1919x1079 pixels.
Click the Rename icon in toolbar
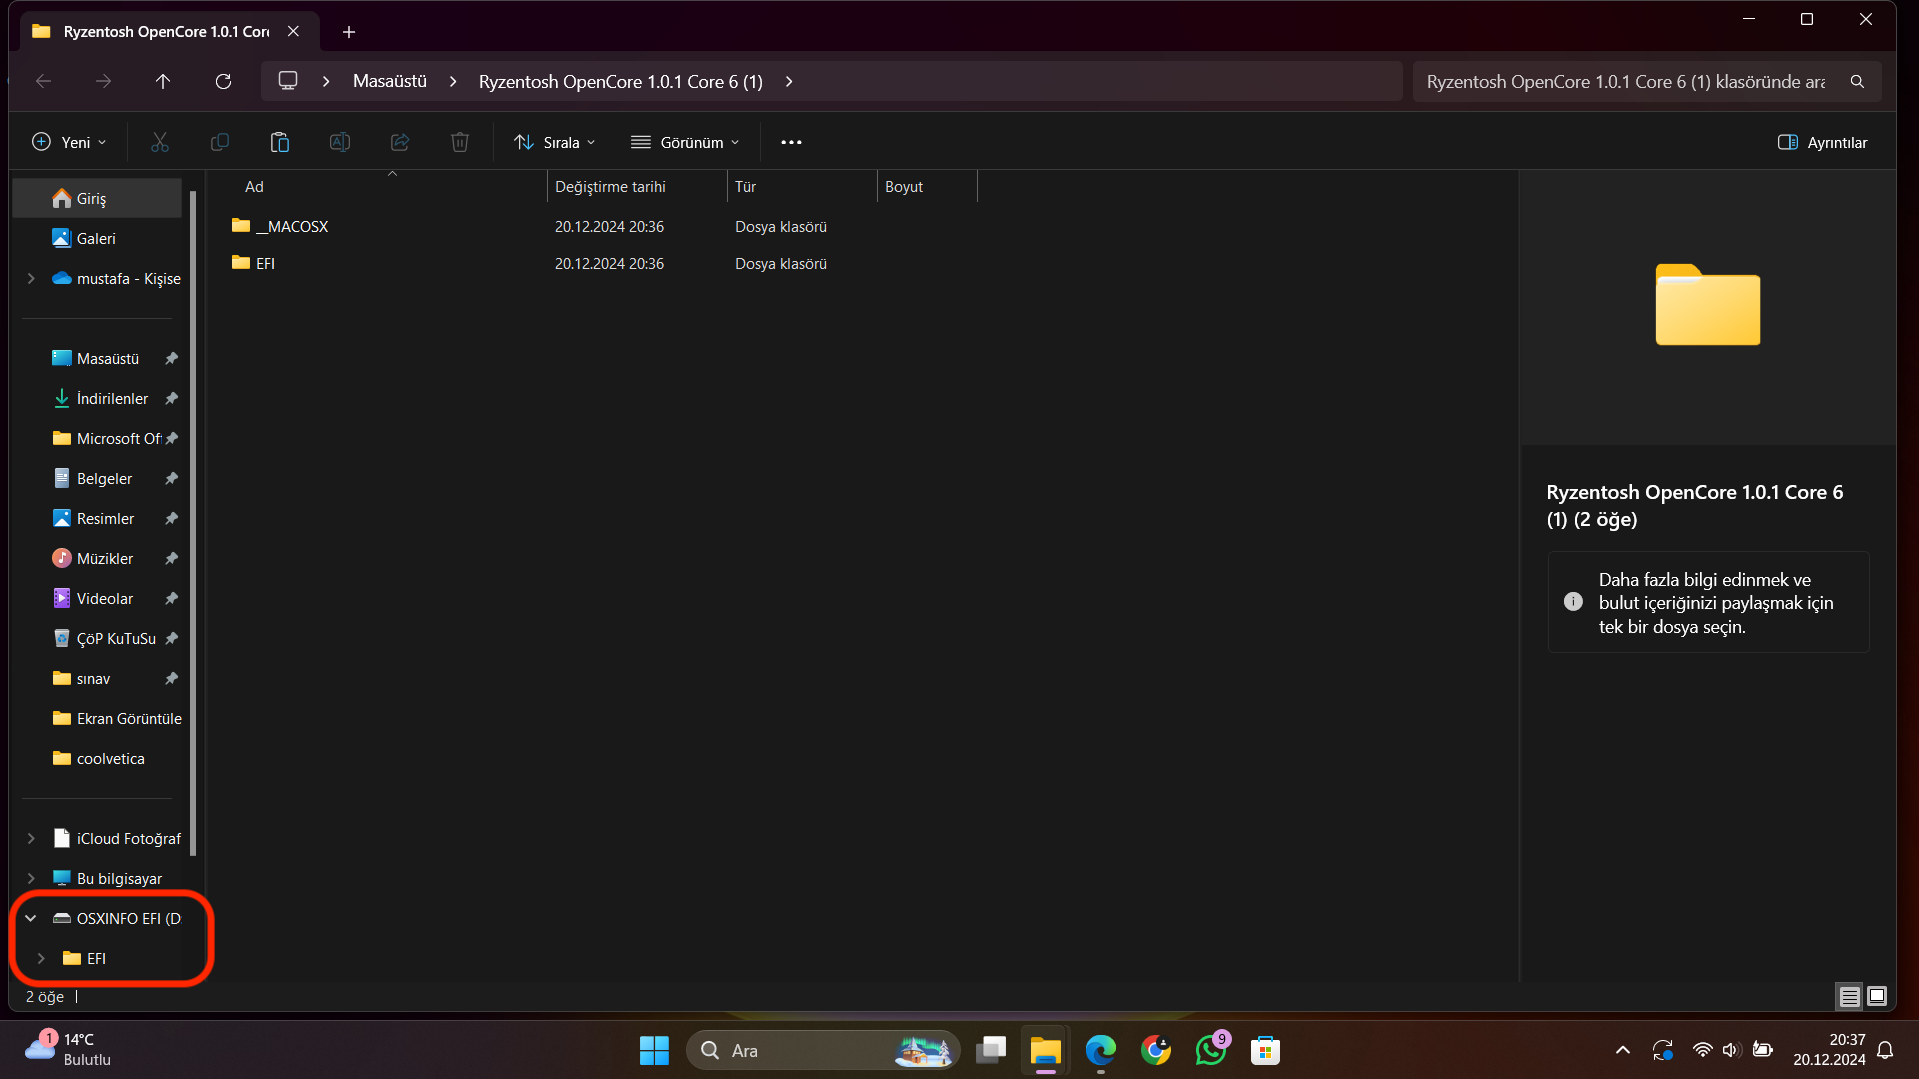tap(340, 142)
